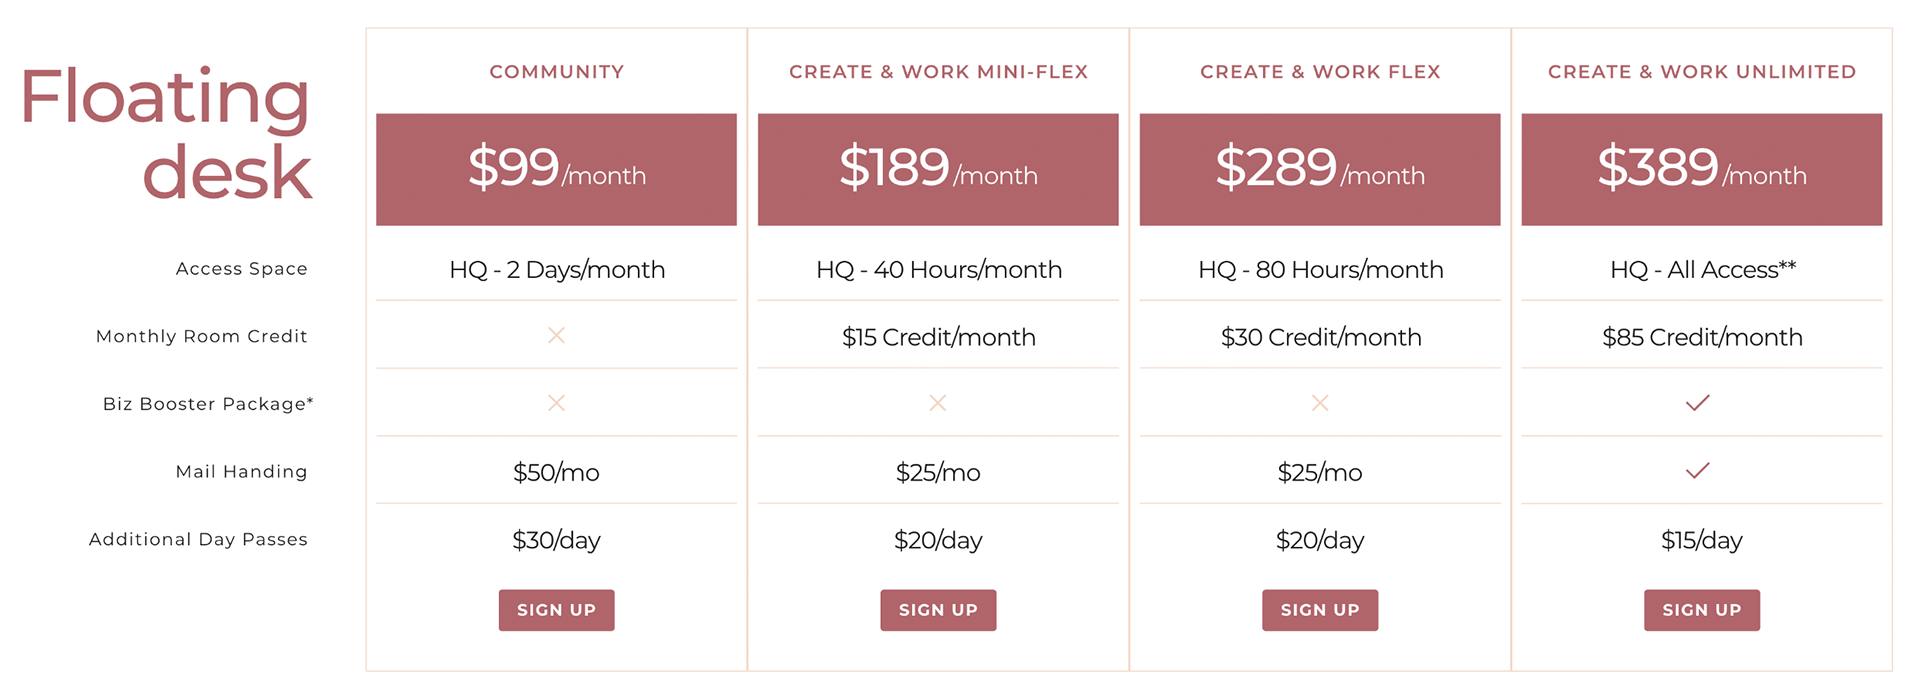
Task: Select the $189/month price banner
Action: [938, 169]
